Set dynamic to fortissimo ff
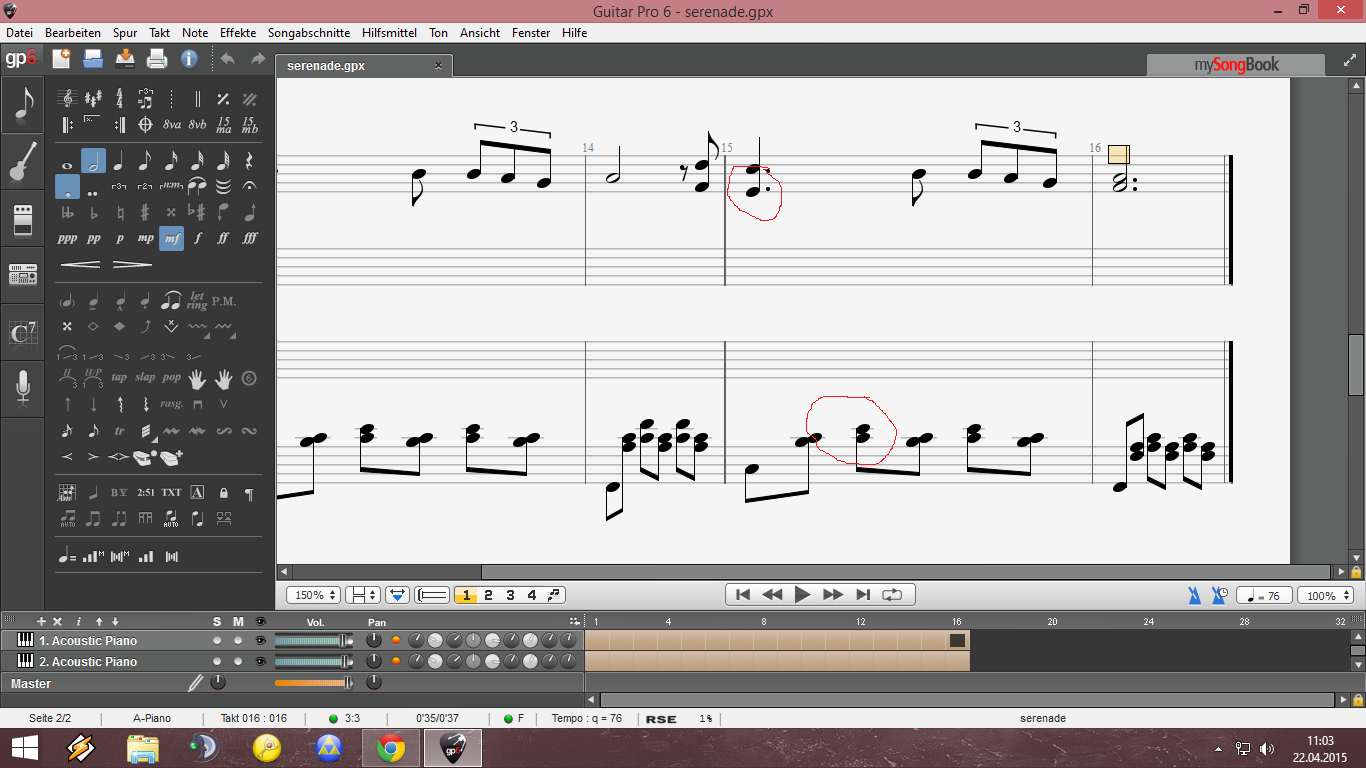Screen dimensions: 1366x768 pos(223,238)
